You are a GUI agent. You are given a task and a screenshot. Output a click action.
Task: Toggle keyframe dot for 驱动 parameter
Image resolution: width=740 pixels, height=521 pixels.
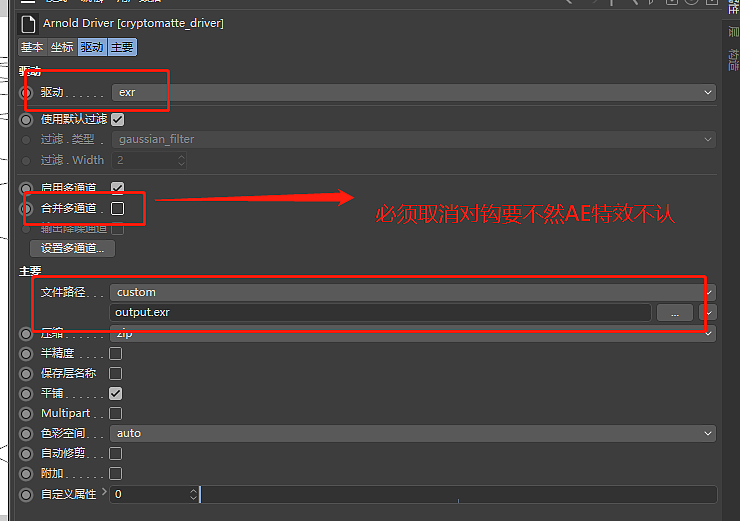[26, 92]
